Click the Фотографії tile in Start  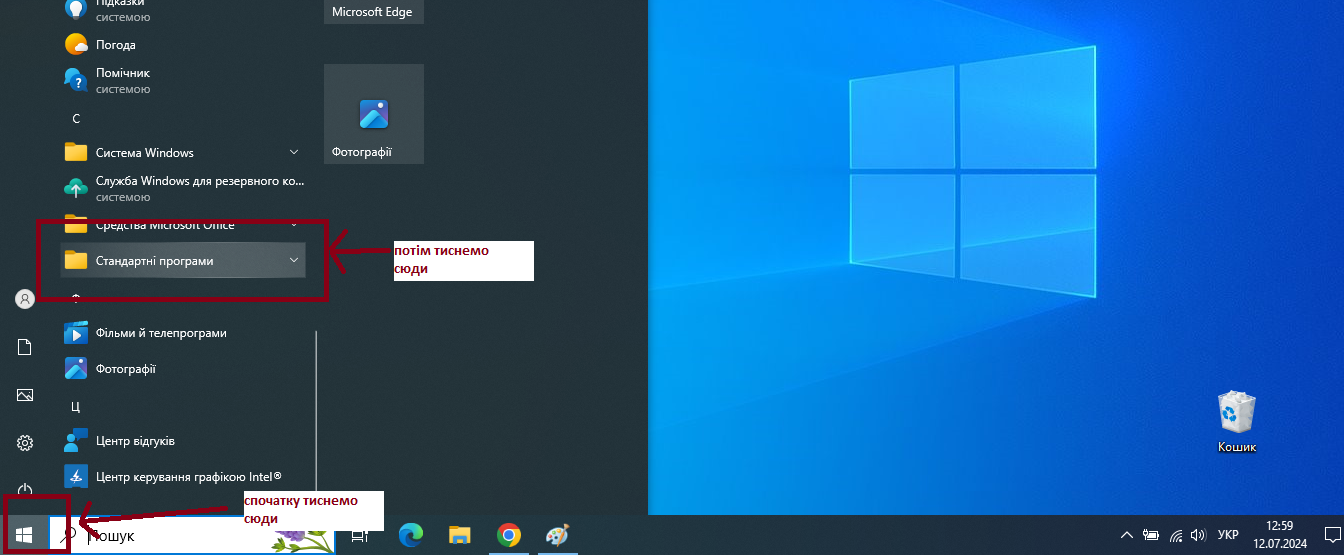pos(374,114)
